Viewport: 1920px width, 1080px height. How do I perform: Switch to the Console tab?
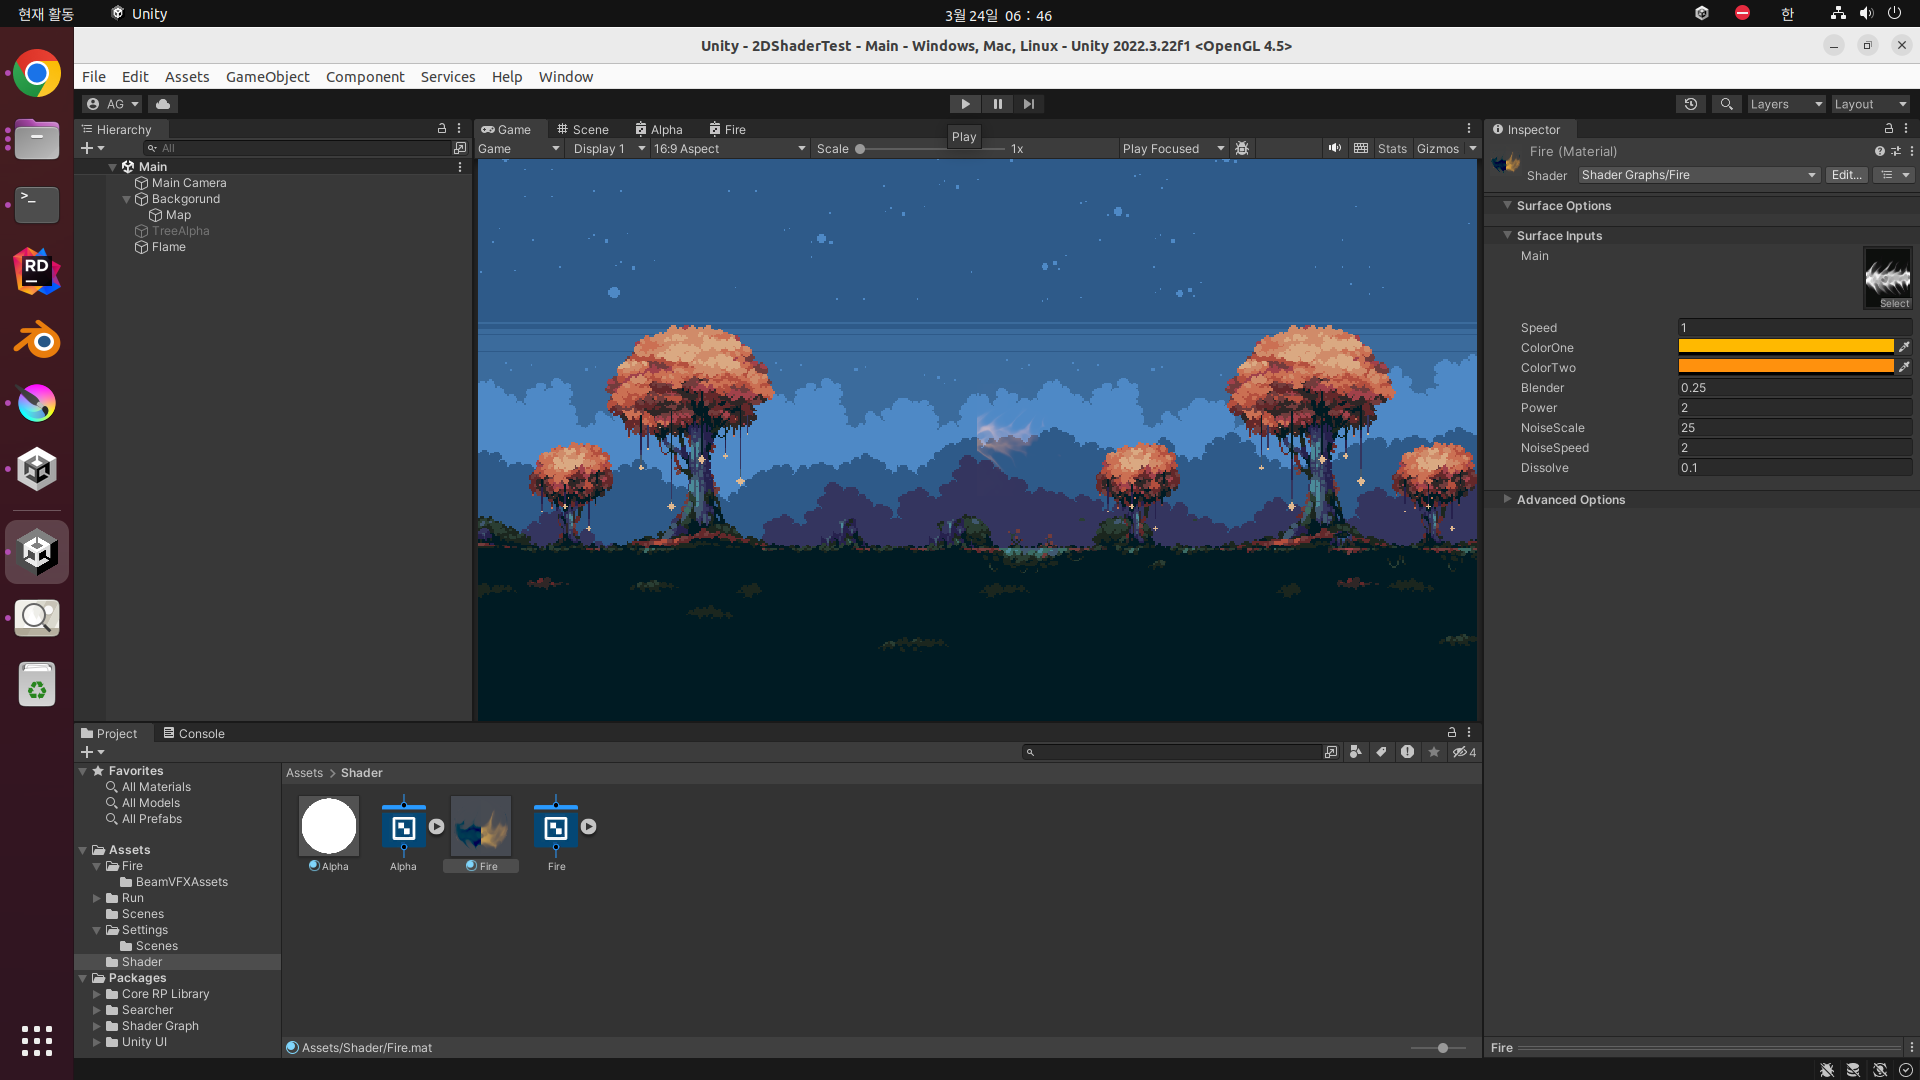(194, 733)
